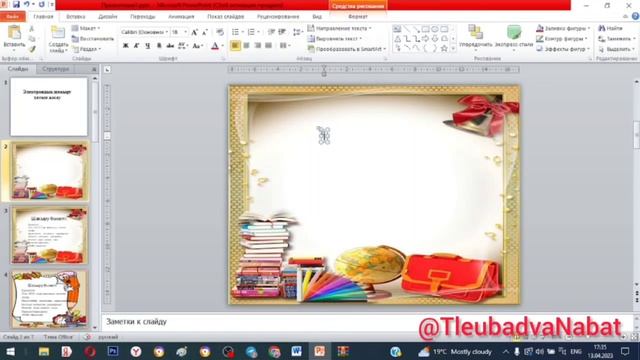The width and height of the screenshot is (640, 360).
Task: Click the Вставить paste icon
Action: pyautogui.click(x=14, y=33)
